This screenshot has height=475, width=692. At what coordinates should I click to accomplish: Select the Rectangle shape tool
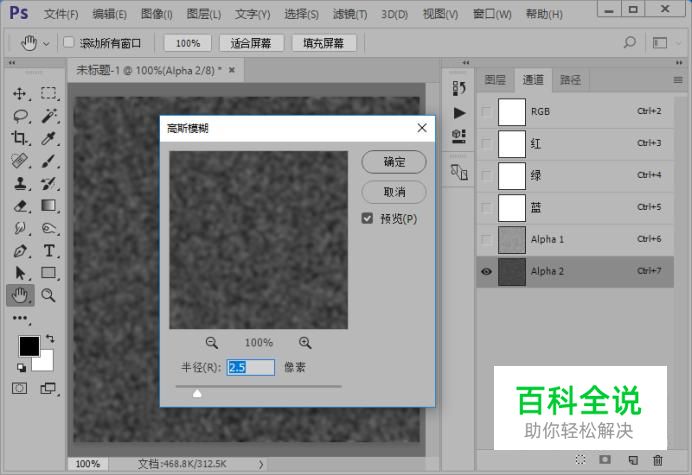coord(48,273)
